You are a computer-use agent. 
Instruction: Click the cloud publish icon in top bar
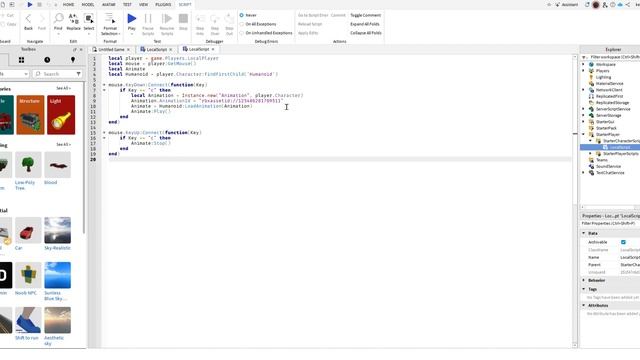click(x=620, y=4)
